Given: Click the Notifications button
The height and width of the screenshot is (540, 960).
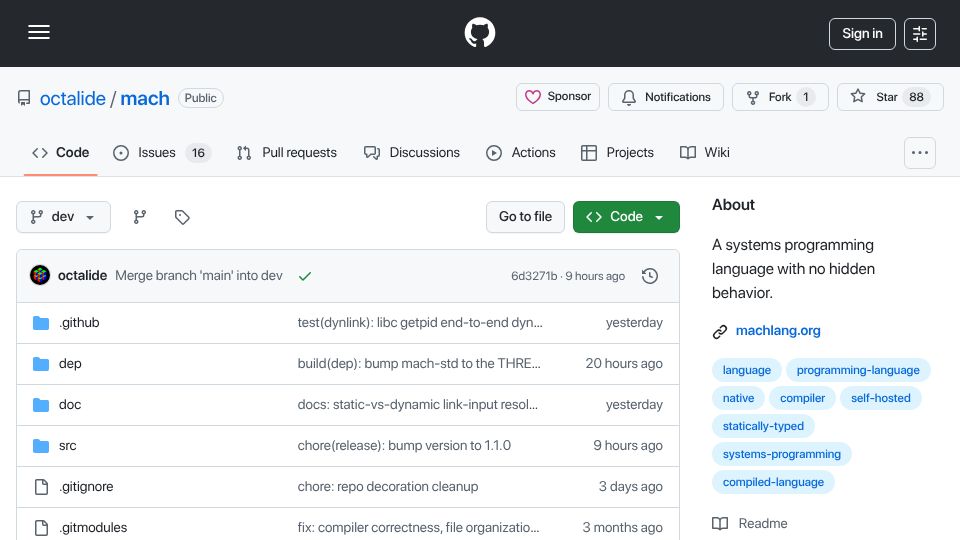Looking at the screenshot, I should 666,97.
